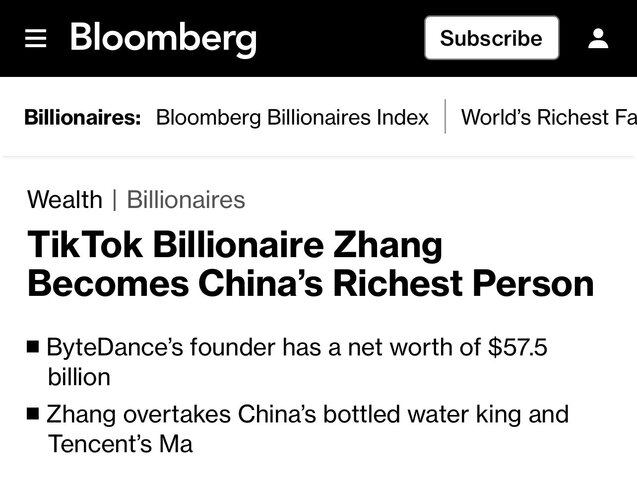Click the pipe separator after Wealth

(115, 199)
